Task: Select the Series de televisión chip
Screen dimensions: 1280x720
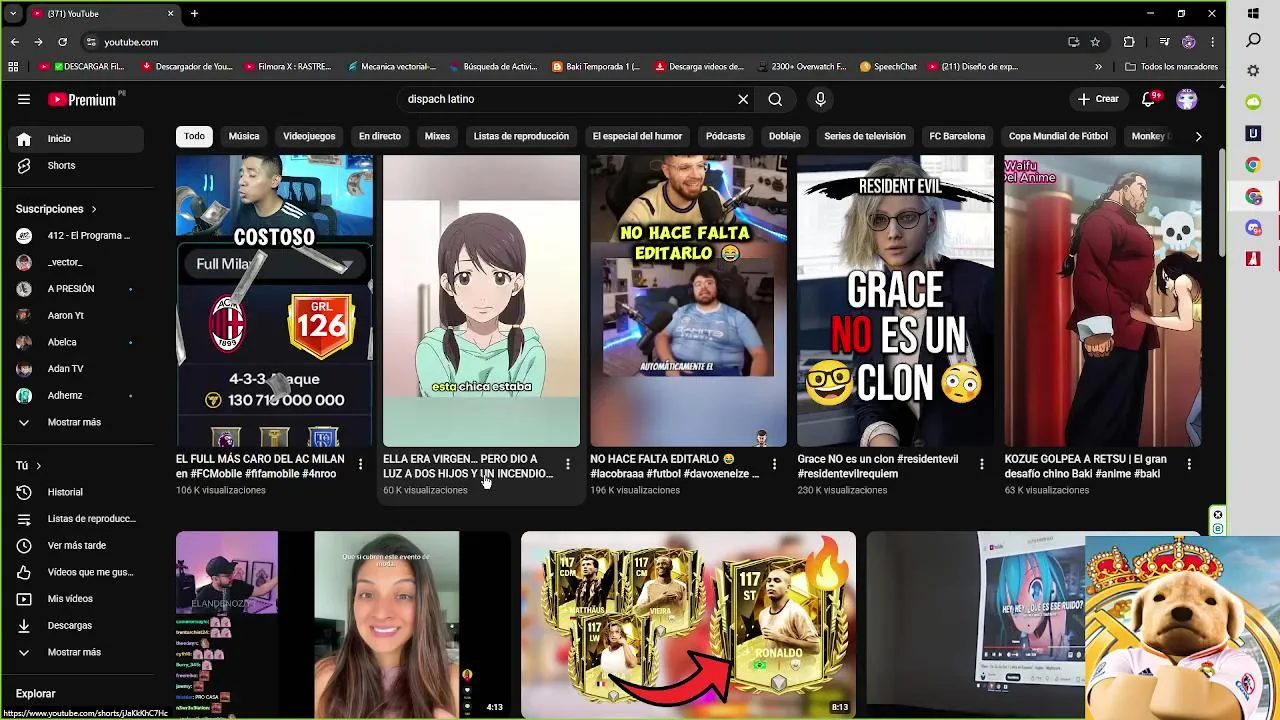Action: point(865,136)
